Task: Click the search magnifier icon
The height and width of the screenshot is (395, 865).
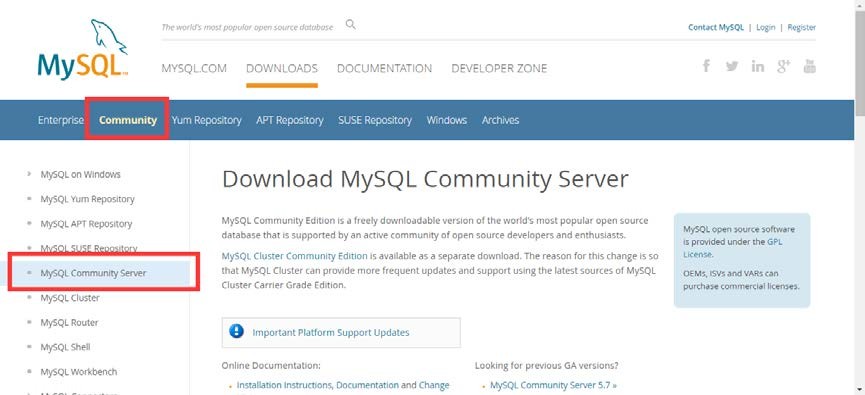Action: (x=350, y=24)
